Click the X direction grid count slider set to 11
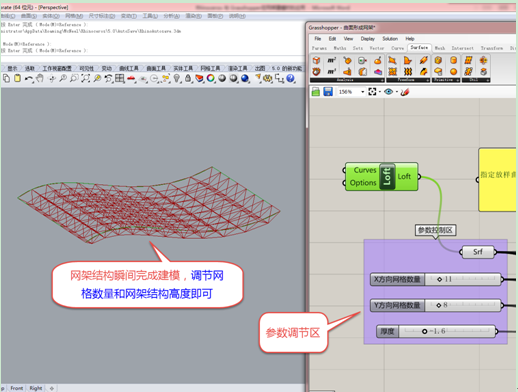Viewport: 518px width, 392px height. pyautogui.click(x=436, y=279)
